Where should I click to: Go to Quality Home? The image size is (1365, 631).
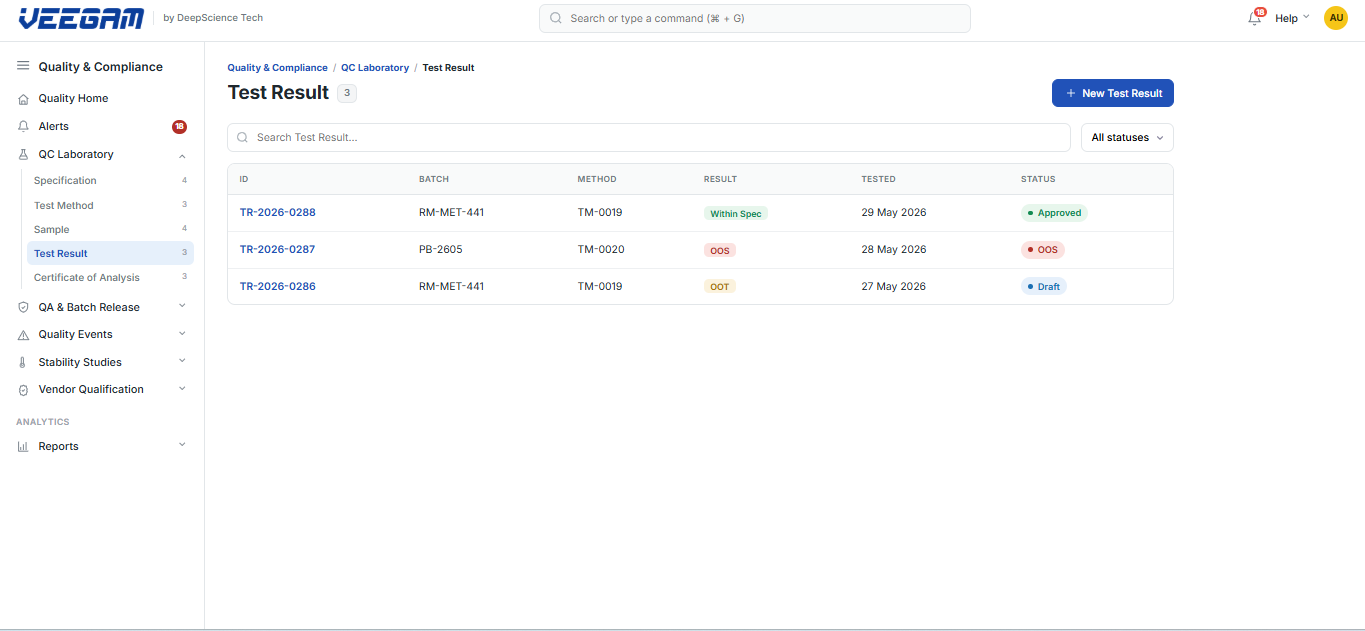click(73, 99)
